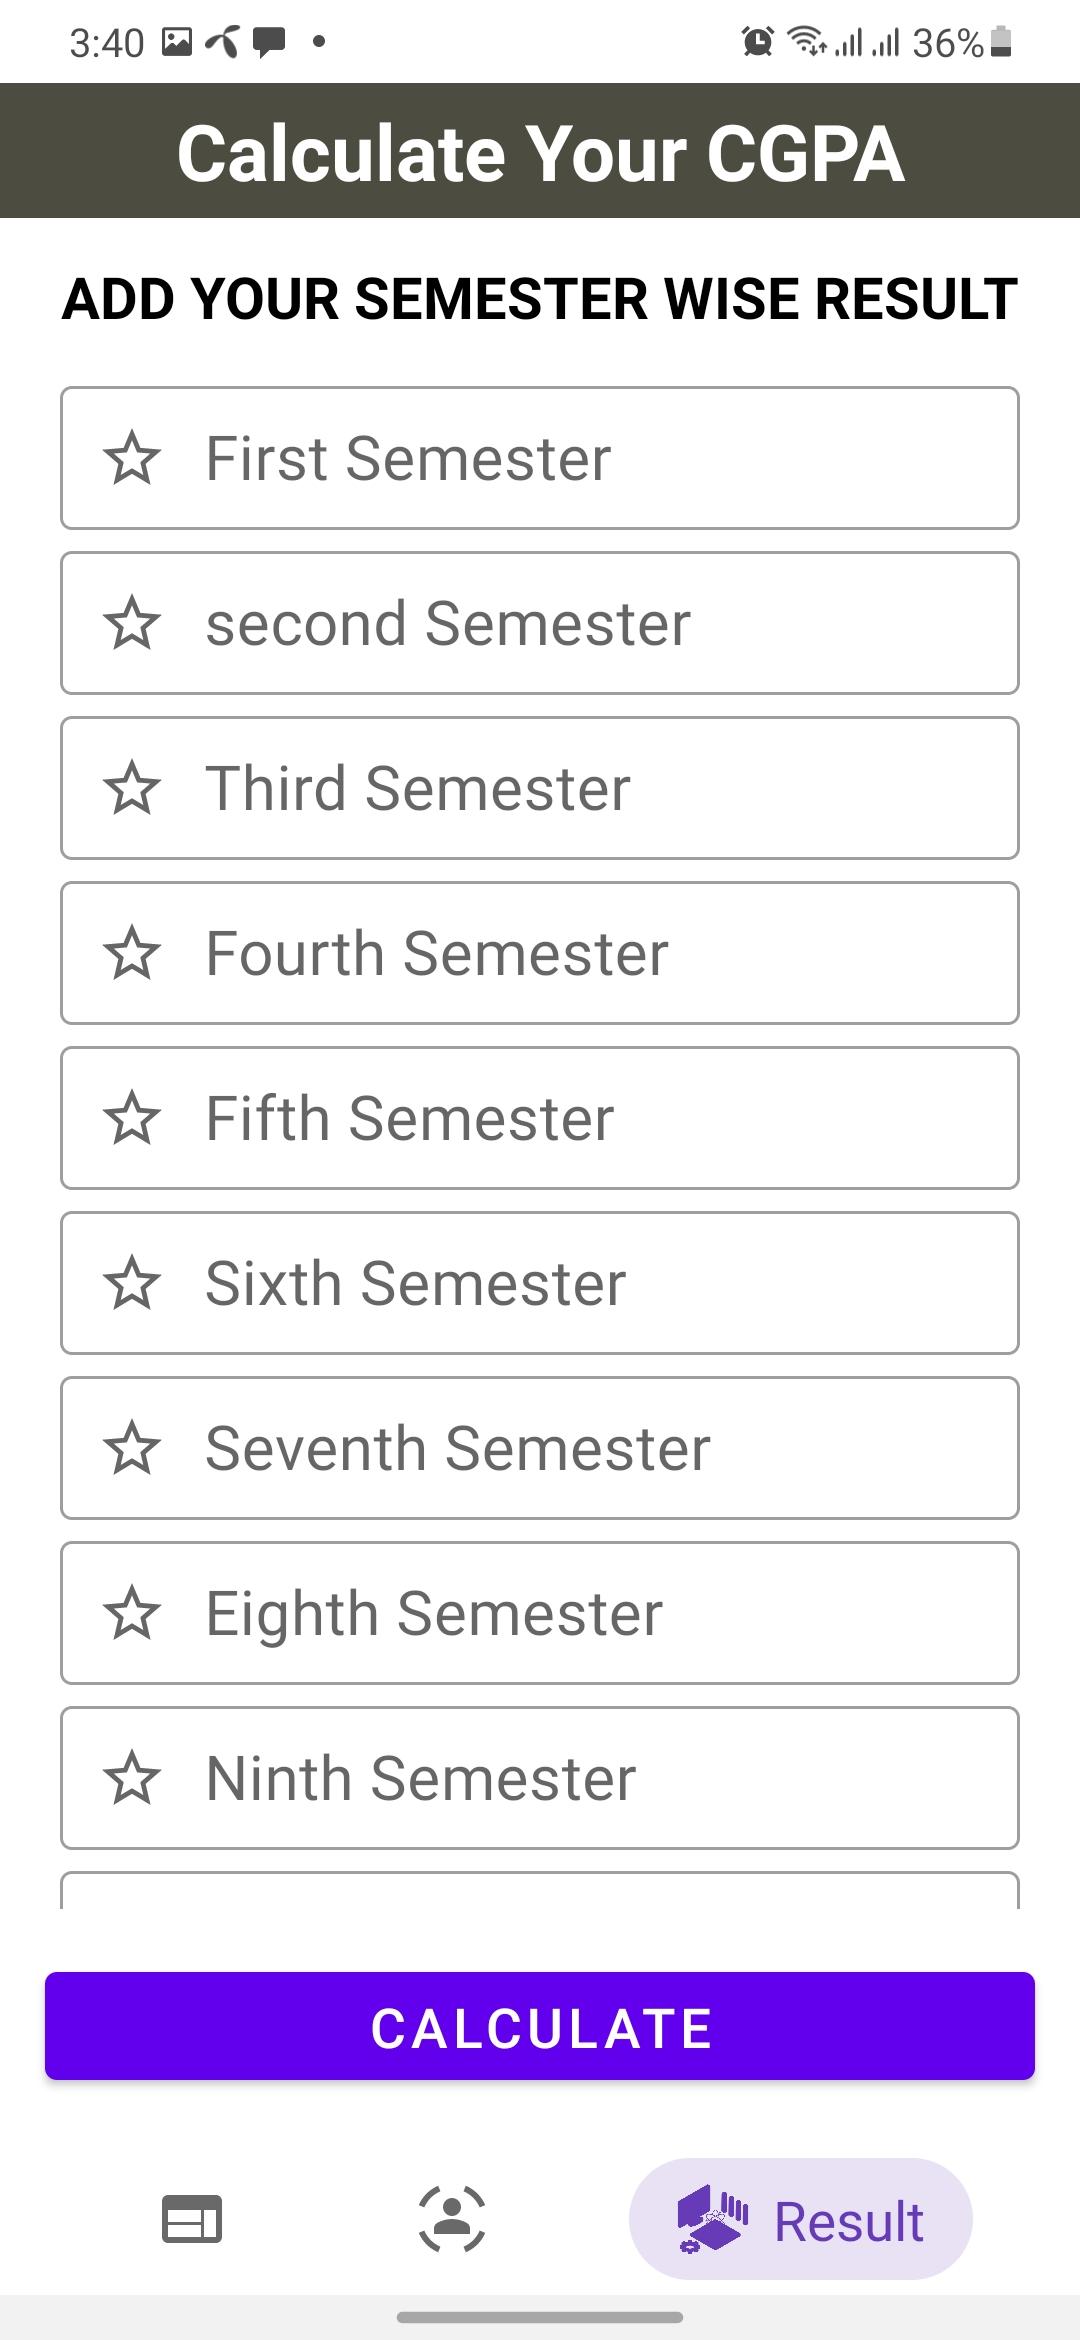The width and height of the screenshot is (1080, 2340).
Task: Focus the Fourth Semester input field
Action: [540, 953]
